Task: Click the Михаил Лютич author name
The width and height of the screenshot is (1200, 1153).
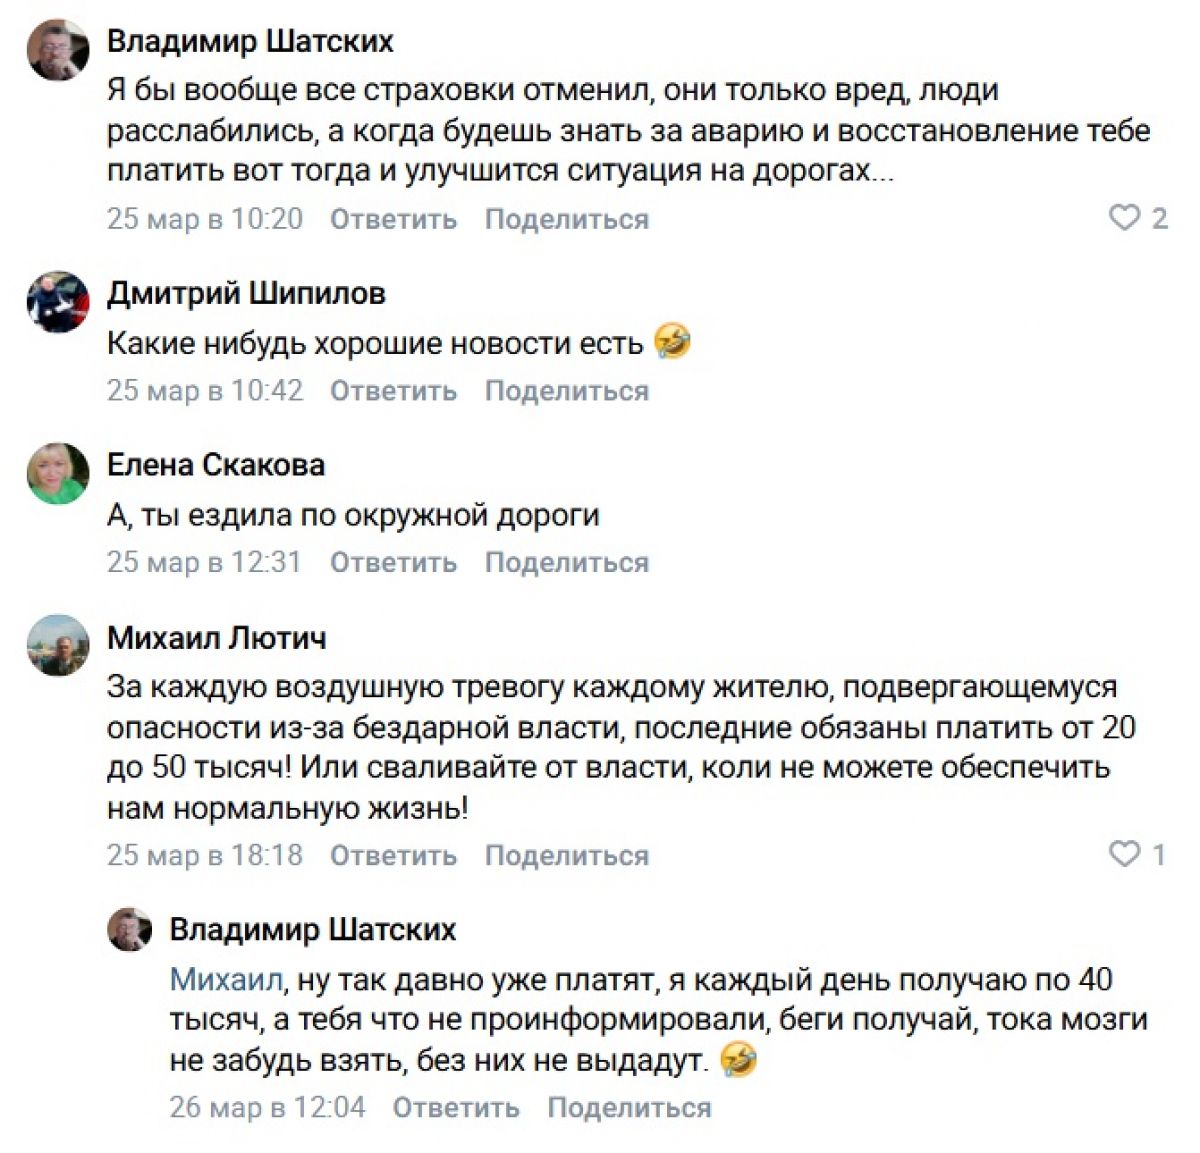Action: [x=217, y=638]
